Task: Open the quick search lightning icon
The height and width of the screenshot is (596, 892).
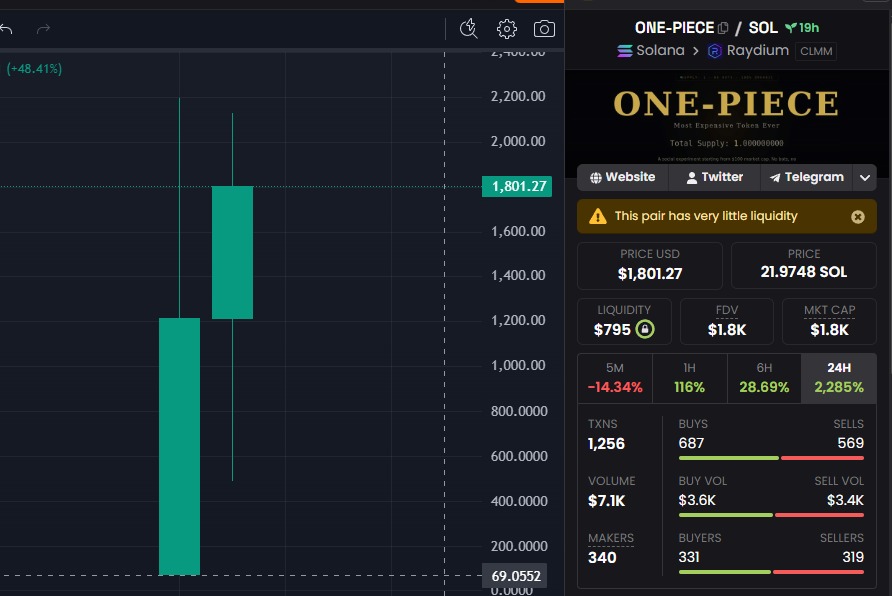Action: click(468, 28)
